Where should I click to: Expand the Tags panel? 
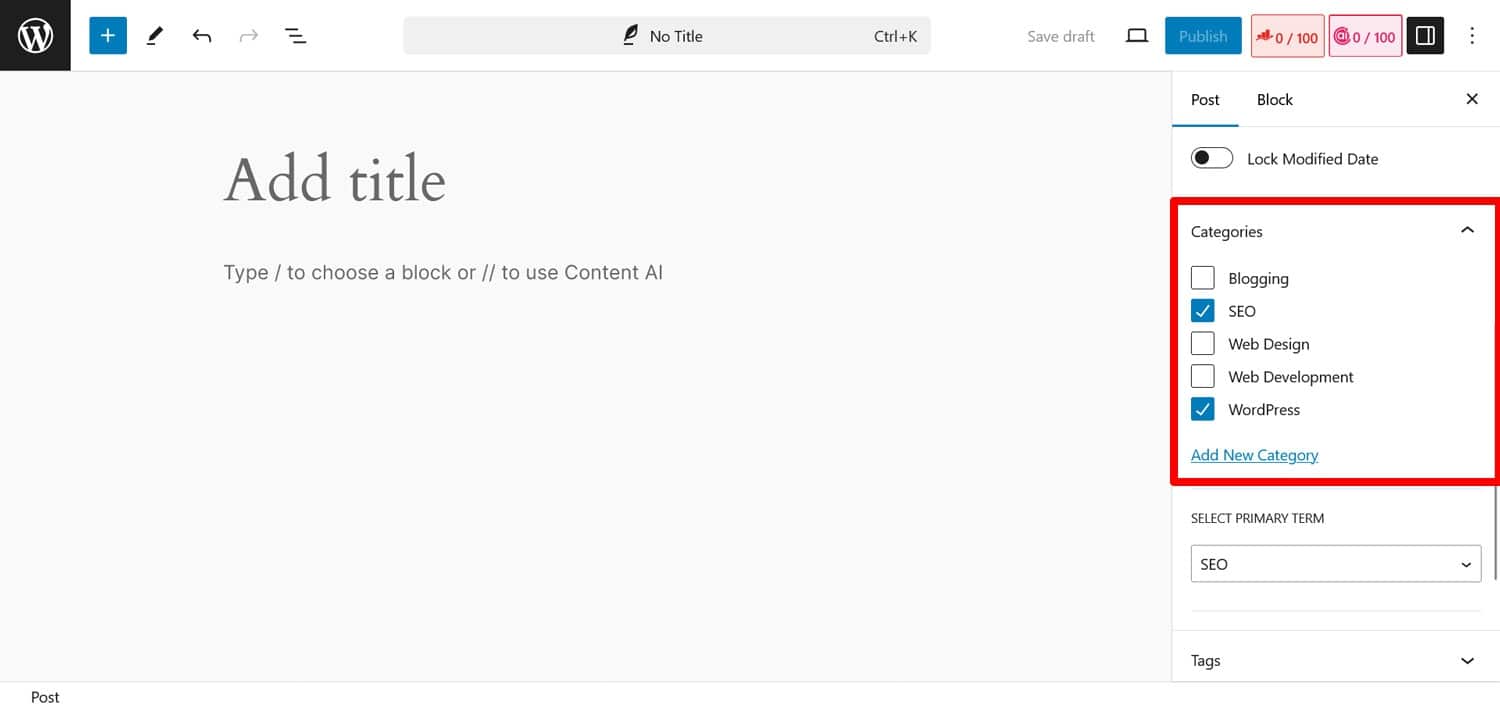tap(1467, 660)
